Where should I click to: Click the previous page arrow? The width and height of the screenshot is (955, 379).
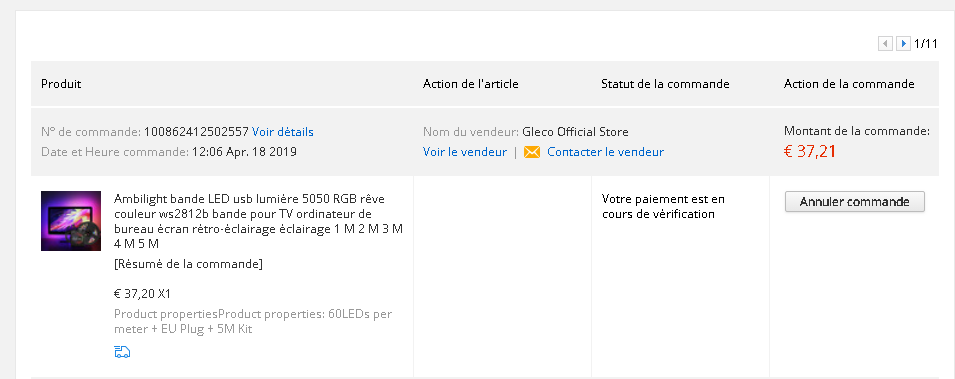pyautogui.click(x=885, y=44)
